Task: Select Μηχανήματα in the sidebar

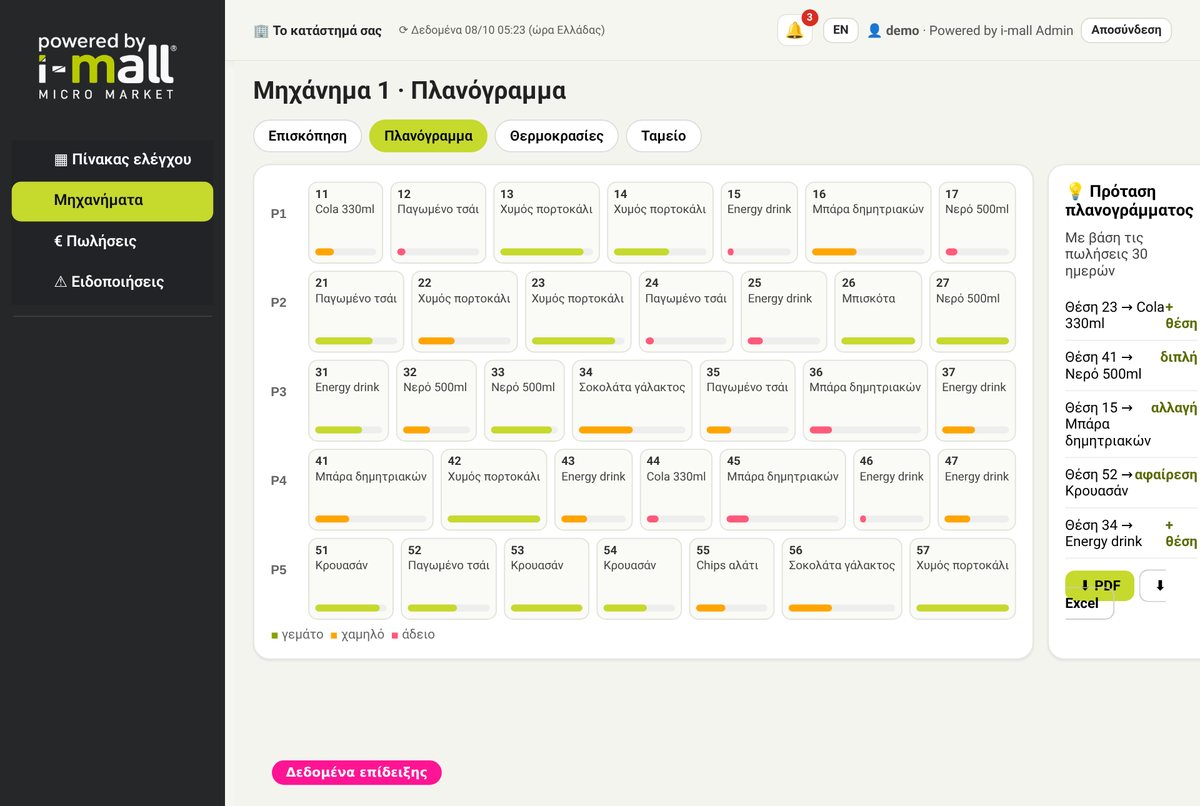Action: pyautogui.click(x=112, y=201)
